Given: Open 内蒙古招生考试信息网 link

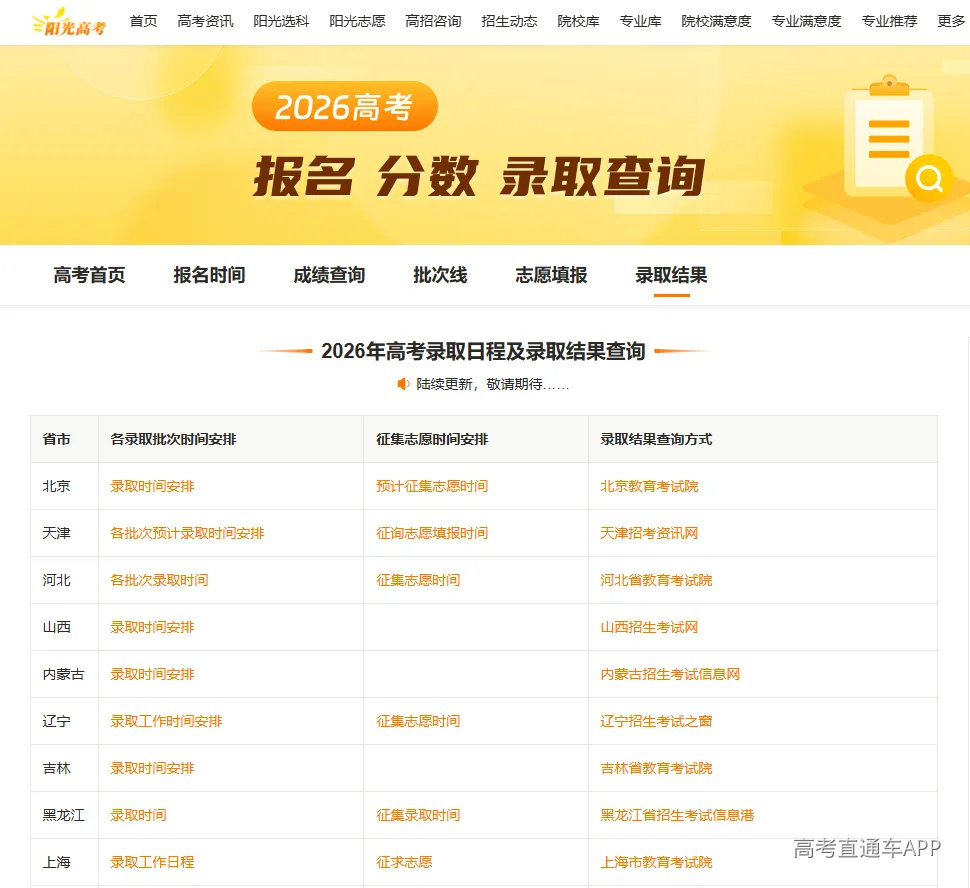Looking at the screenshot, I should (x=670, y=675).
